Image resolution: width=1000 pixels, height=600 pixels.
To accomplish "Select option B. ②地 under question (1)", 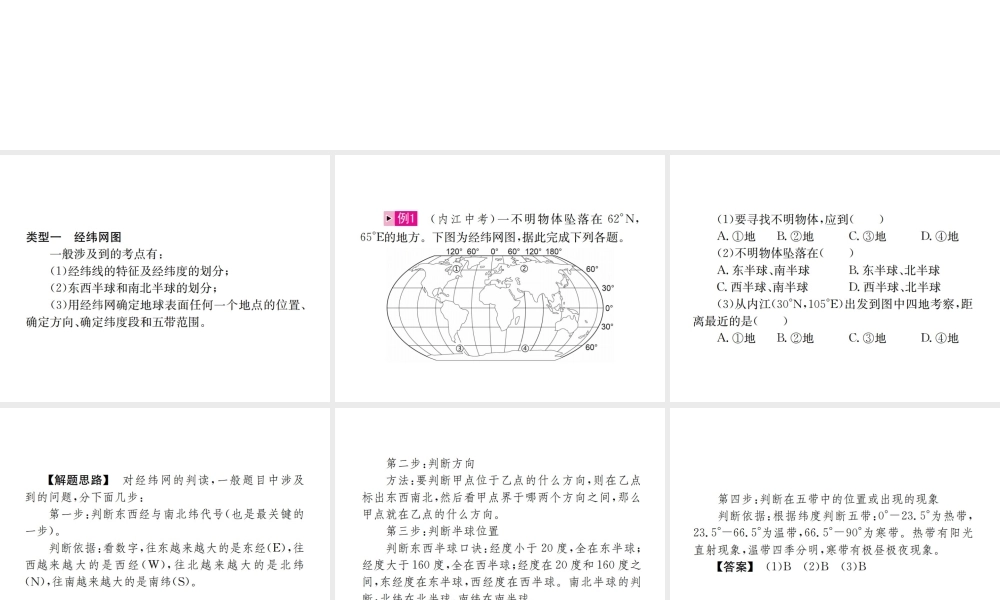I will pyautogui.click(x=795, y=237).
